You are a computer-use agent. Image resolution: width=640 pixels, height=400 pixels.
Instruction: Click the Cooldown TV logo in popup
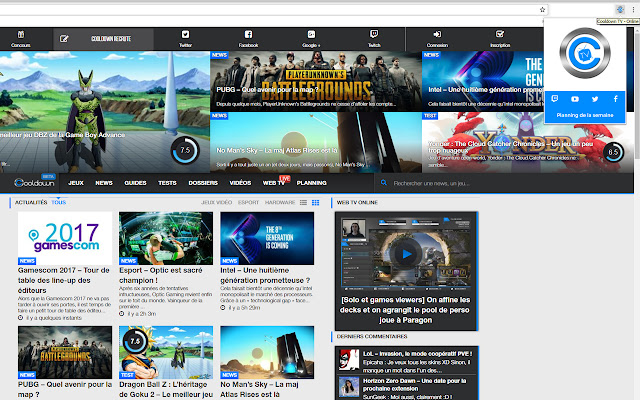point(585,53)
